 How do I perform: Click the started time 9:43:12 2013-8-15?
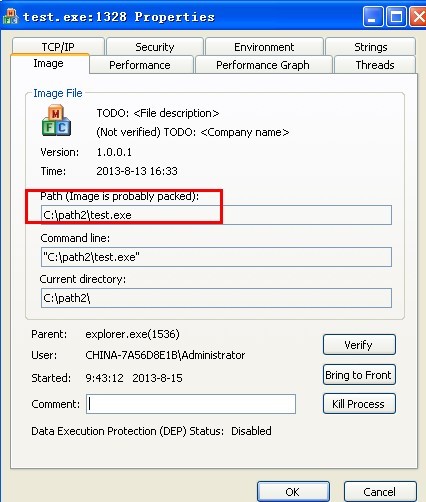pos(134,378)
